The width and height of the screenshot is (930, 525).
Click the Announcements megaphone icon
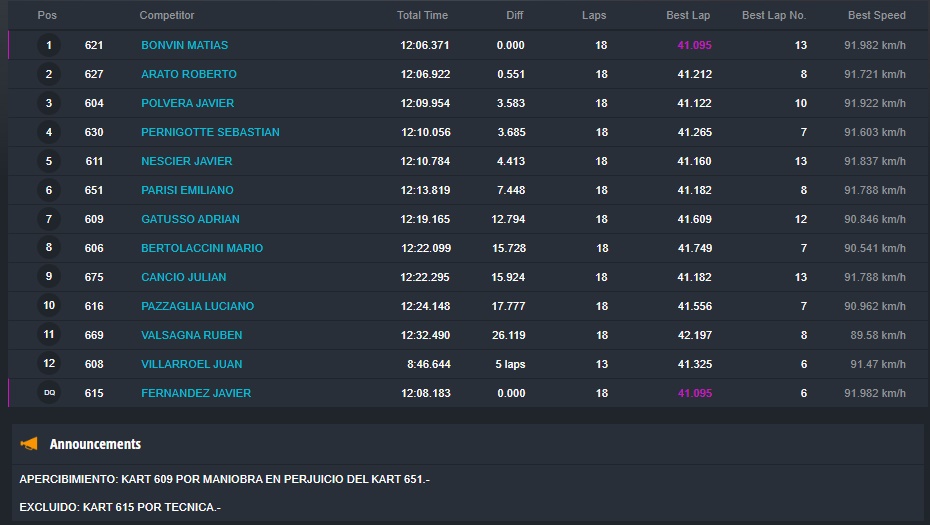(x=29, y=444)
